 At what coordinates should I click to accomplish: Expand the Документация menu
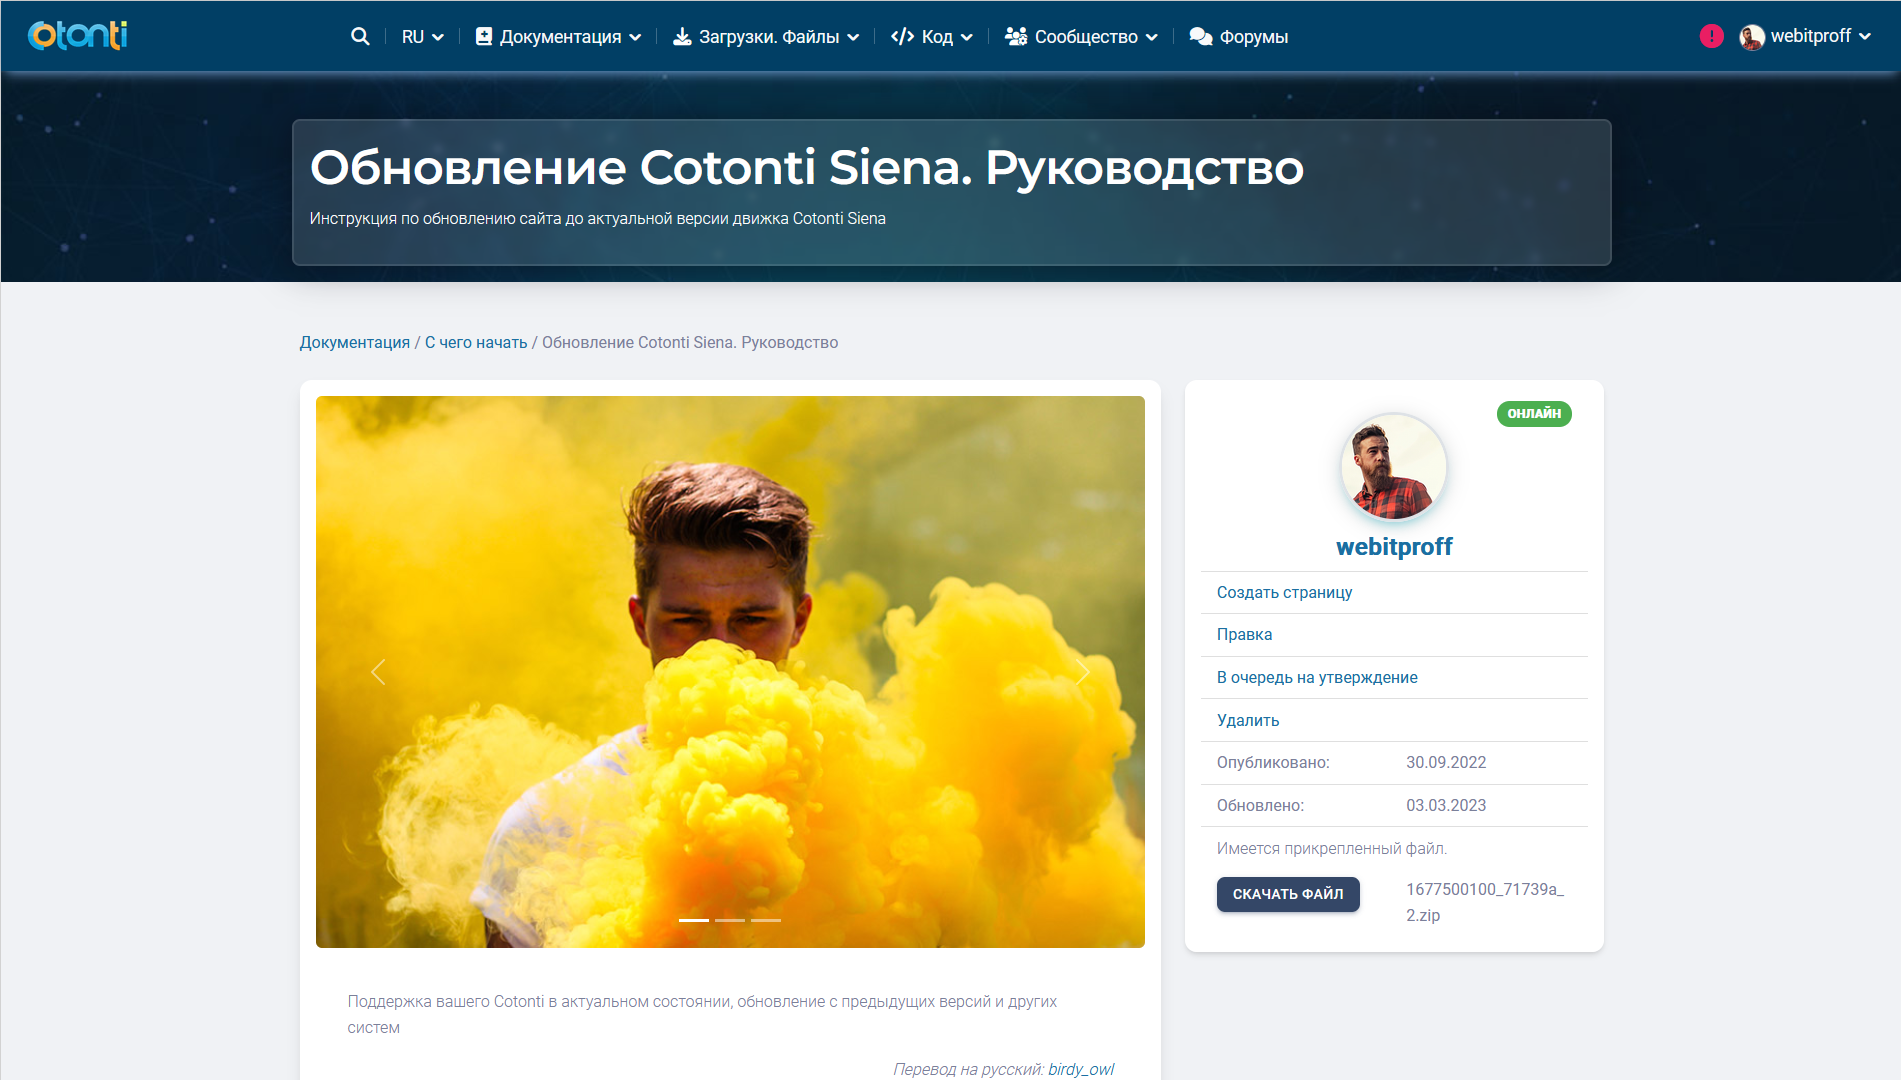coord(558,37)
